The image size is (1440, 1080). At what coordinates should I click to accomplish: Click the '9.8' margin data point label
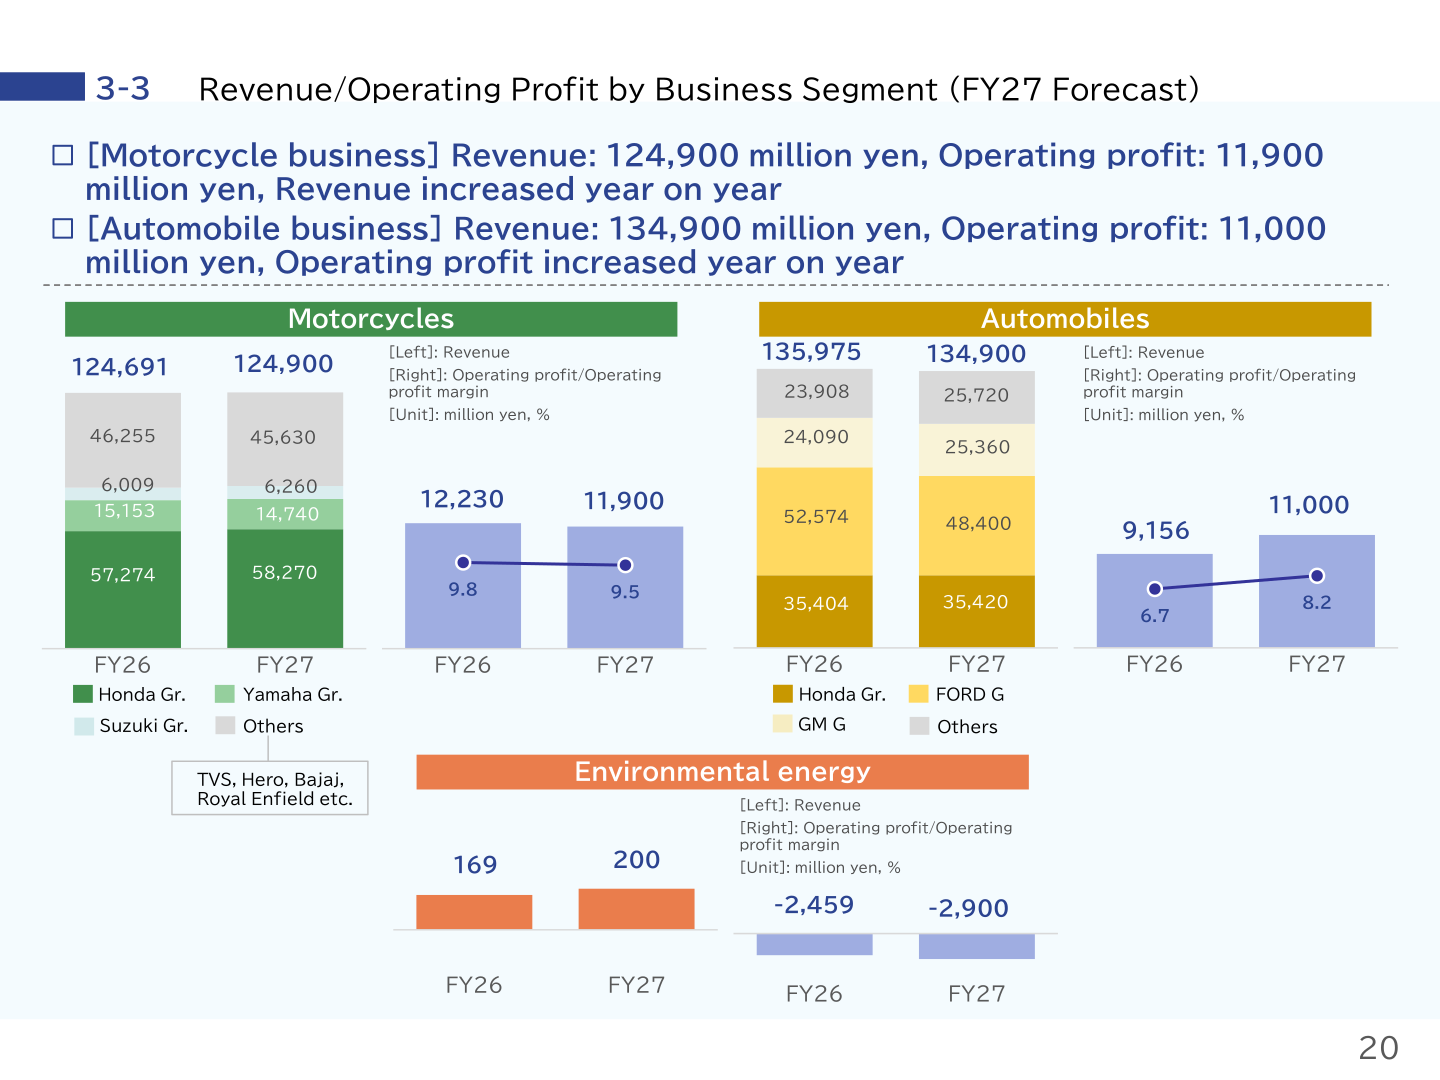[x=463, y=590]
